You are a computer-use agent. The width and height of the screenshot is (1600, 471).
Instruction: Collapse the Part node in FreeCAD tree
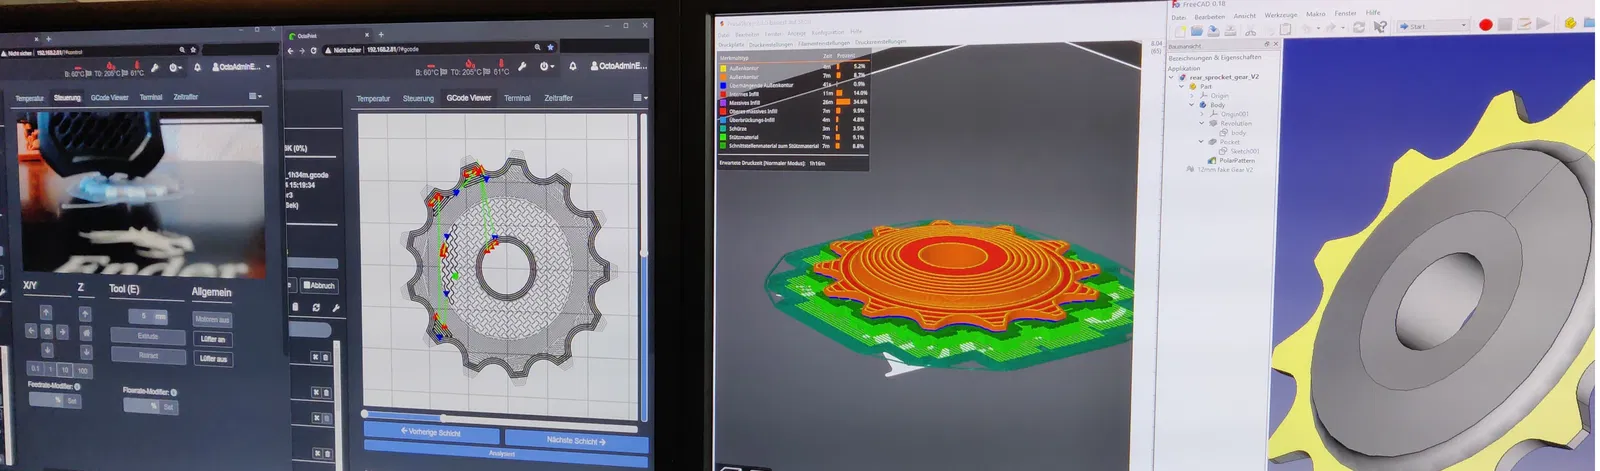pyautogui.click(x=1182, y=86)
